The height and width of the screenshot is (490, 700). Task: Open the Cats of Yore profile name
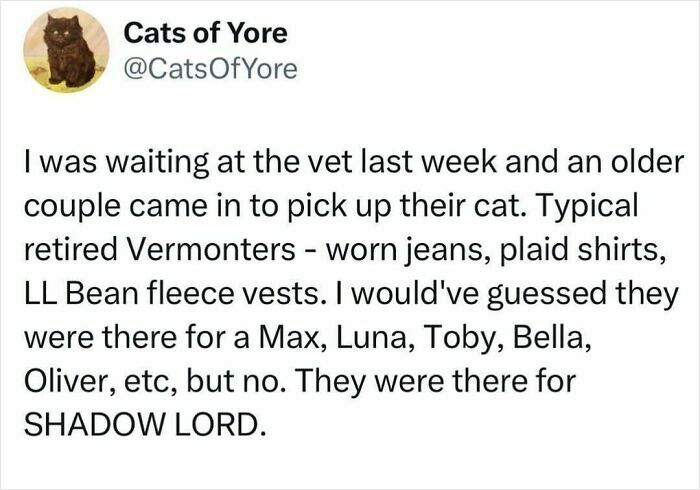(205, 33)
